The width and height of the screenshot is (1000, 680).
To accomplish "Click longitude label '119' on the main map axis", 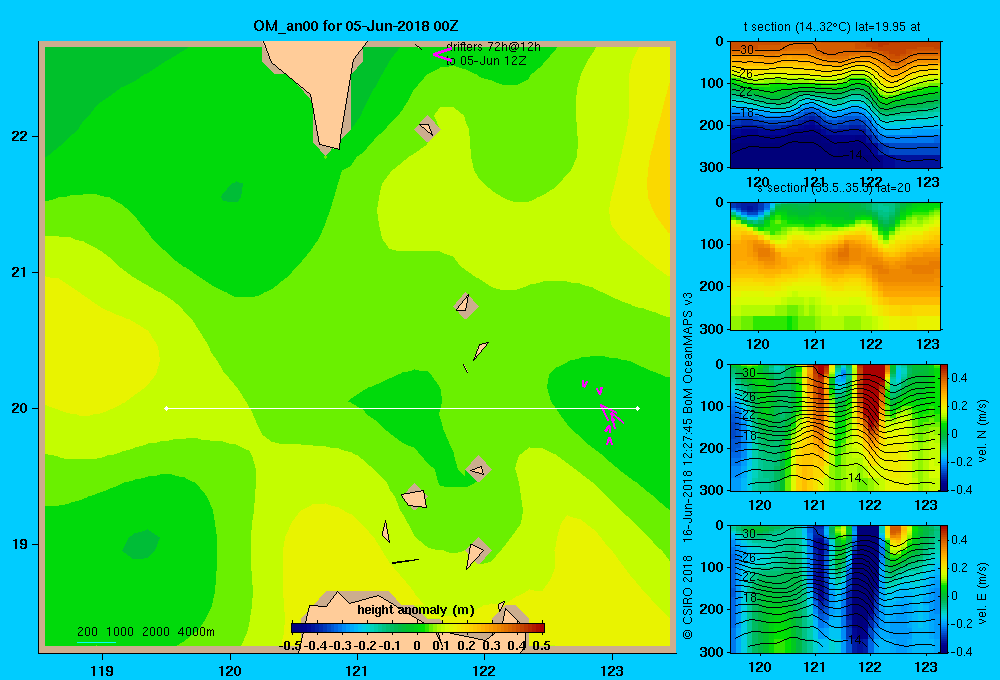I will [x=102, y=670].
